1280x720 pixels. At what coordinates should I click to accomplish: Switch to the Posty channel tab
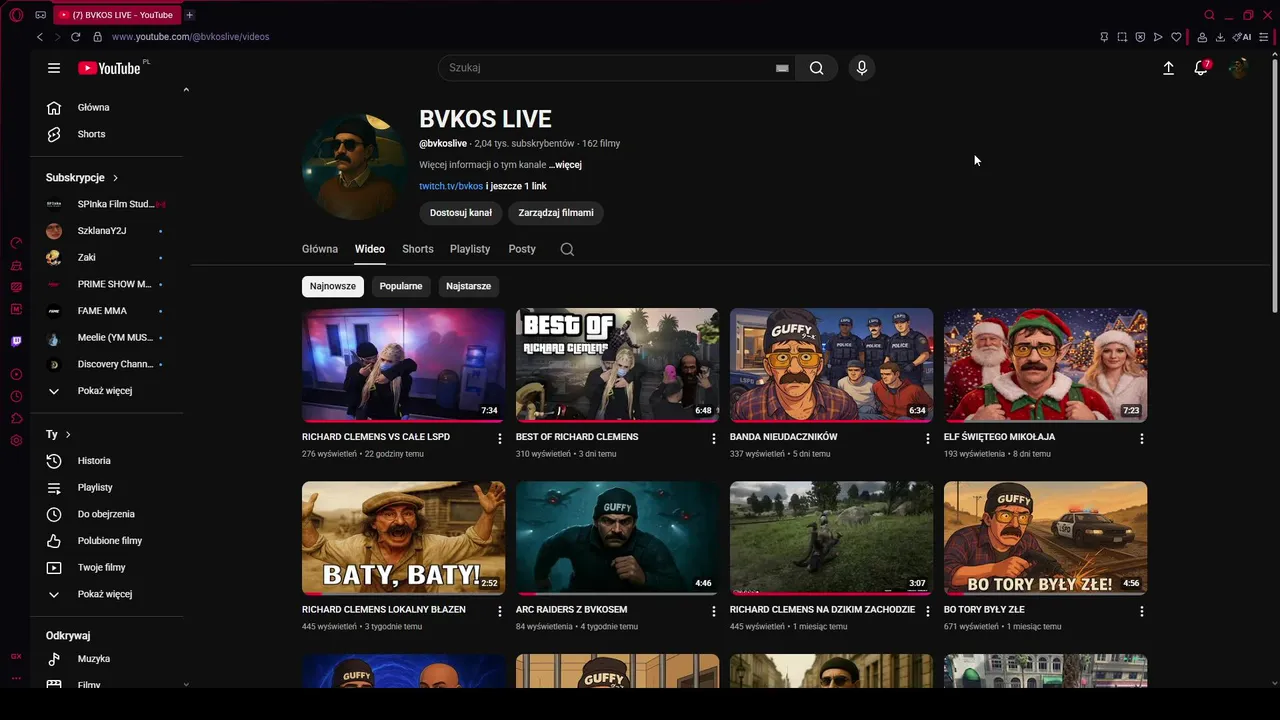(x=522, y=249)
